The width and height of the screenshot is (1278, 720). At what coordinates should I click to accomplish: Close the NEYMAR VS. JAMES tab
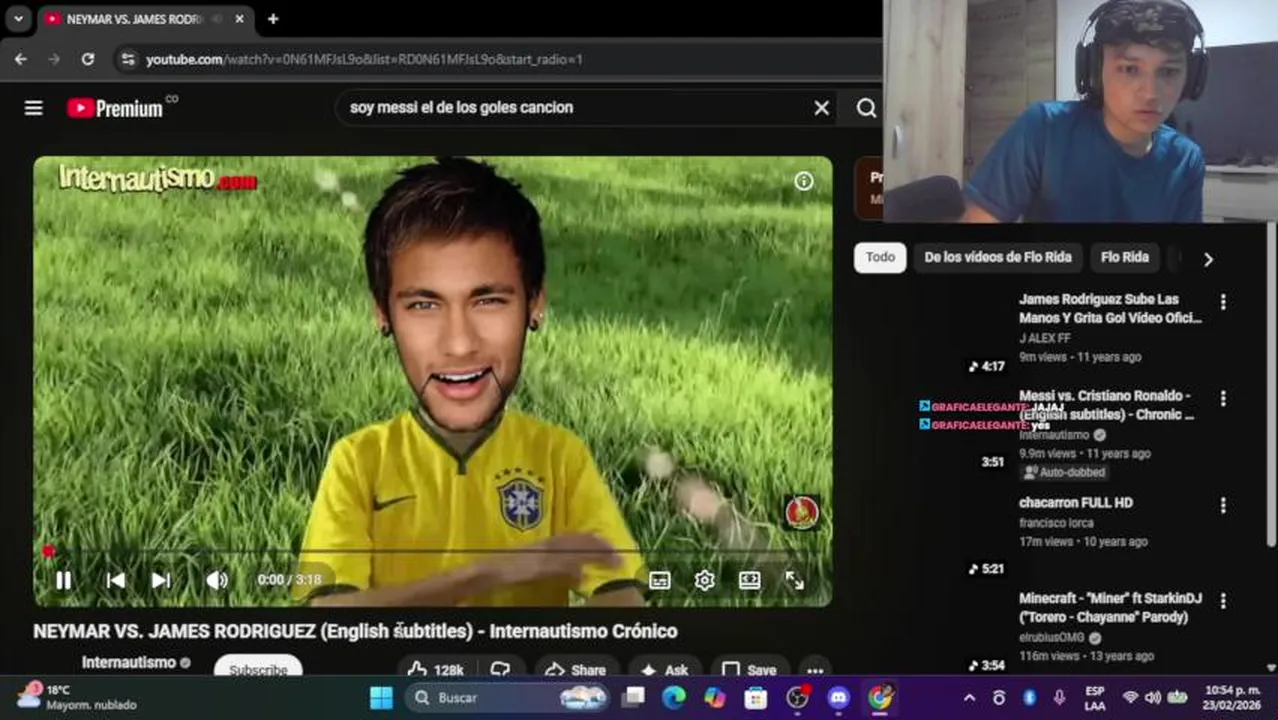tap(239, 19)
